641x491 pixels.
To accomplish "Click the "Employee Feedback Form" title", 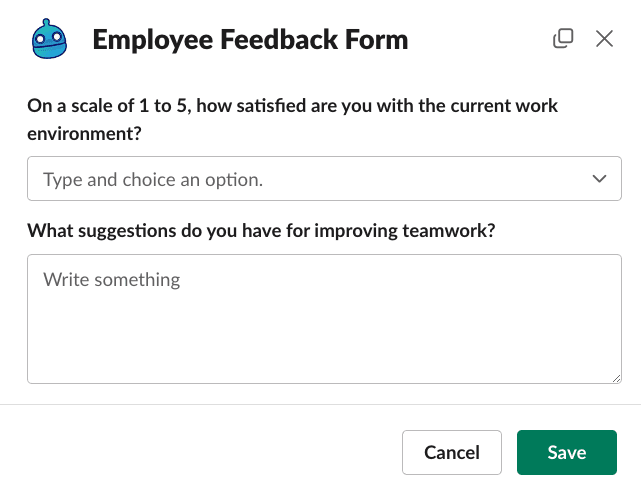I will click(x=250, y=40).
